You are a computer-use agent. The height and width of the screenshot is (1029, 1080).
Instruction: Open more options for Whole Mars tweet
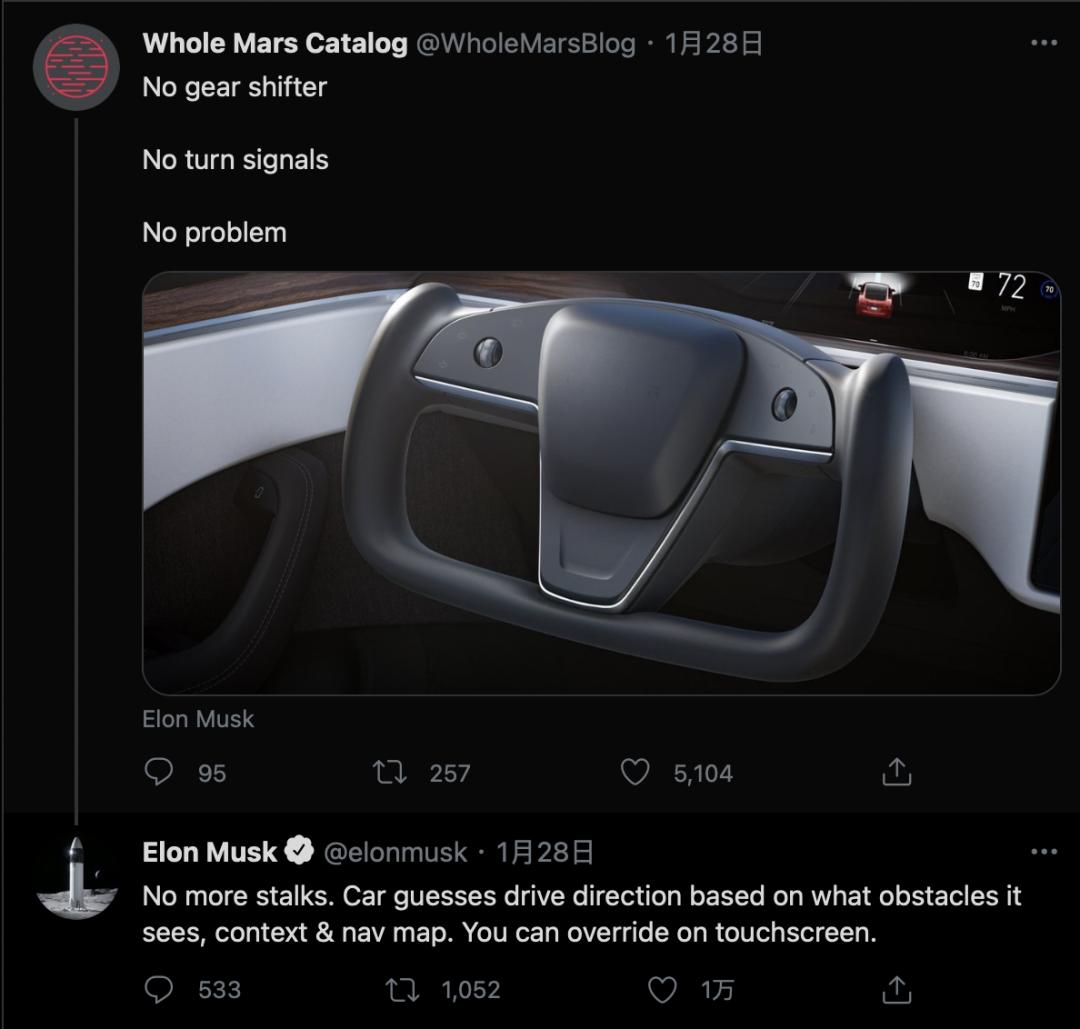tap(1043, 43)
